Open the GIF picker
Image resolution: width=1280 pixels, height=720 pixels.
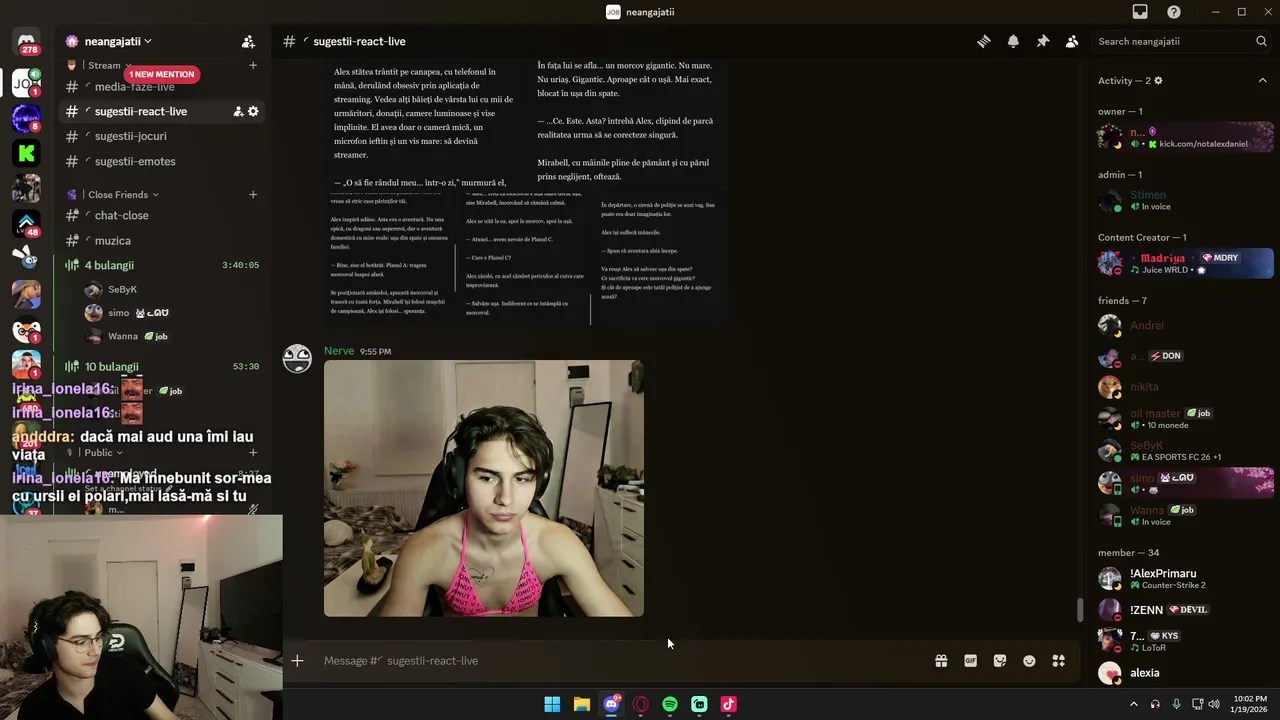(970, 661)
